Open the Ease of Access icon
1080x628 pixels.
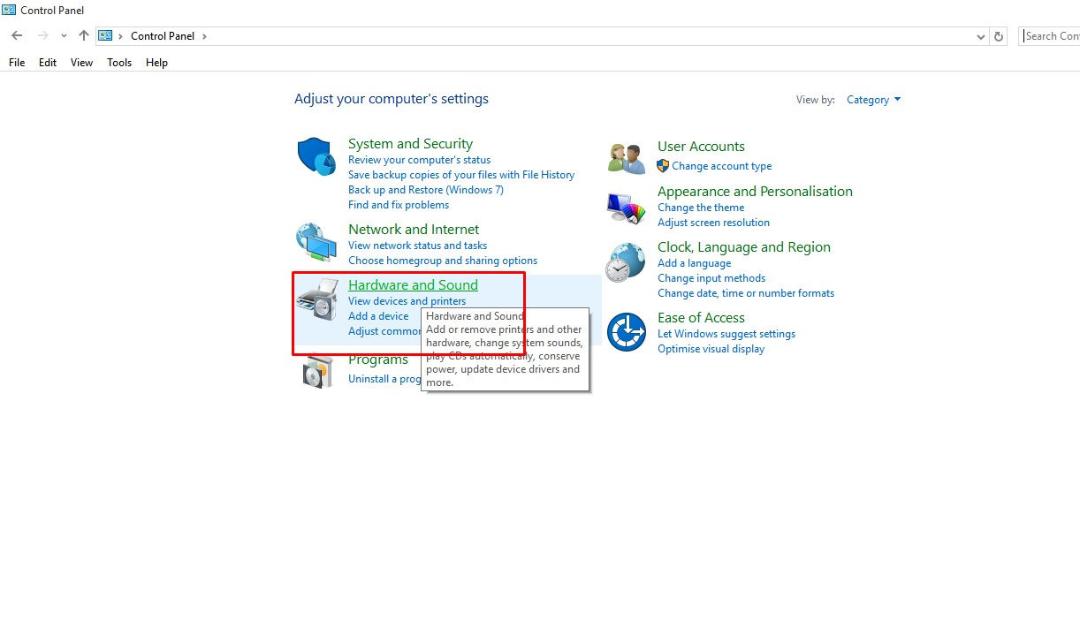tap(626, 332)
